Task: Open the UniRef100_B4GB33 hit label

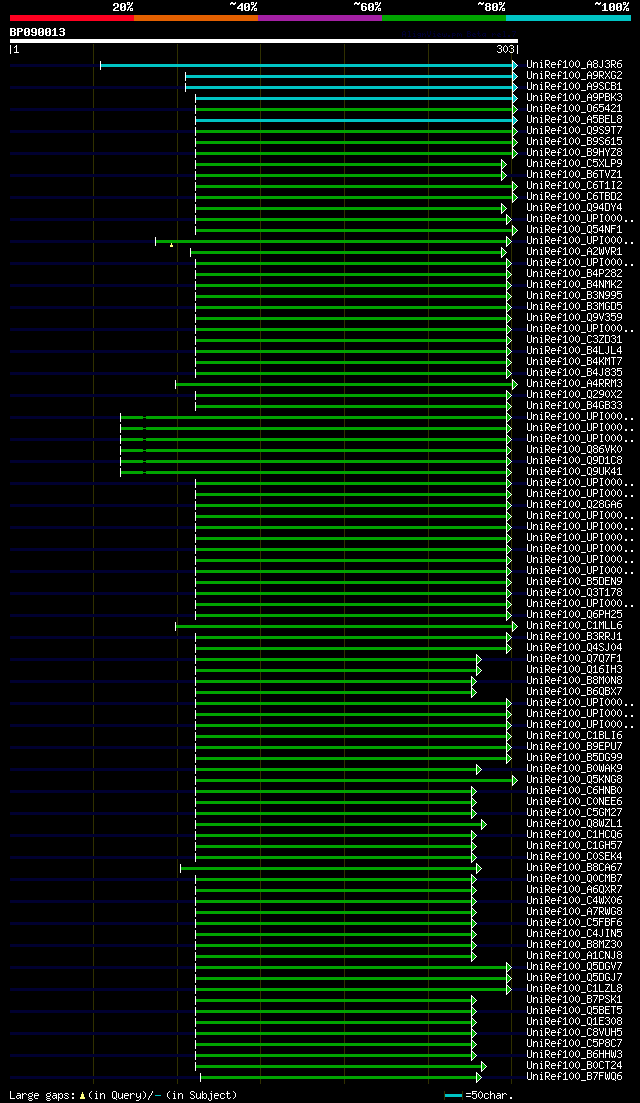Action: [x=574, y=406]
